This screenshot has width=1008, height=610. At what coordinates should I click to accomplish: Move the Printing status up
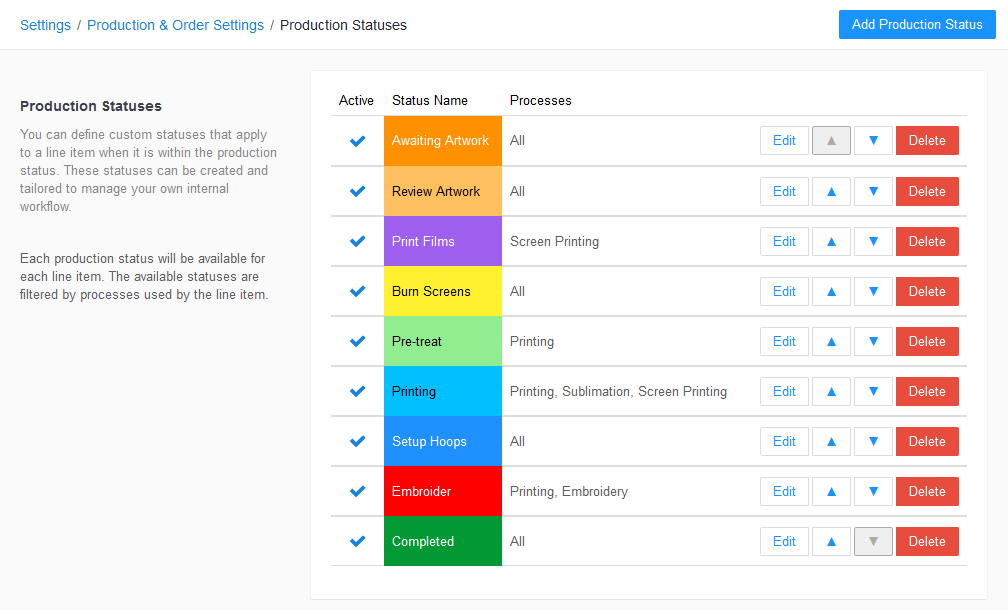[x=831, y=391]
